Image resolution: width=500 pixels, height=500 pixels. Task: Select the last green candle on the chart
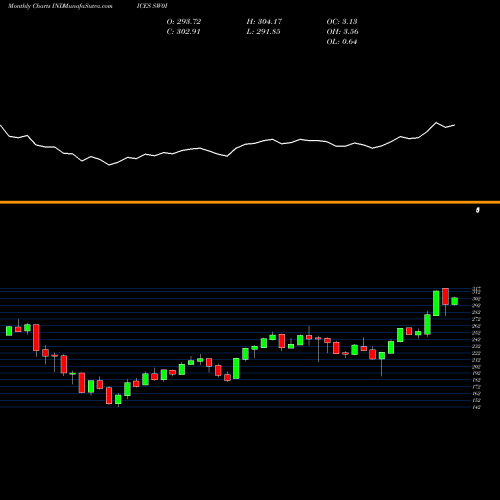click(x=455, y=301)
